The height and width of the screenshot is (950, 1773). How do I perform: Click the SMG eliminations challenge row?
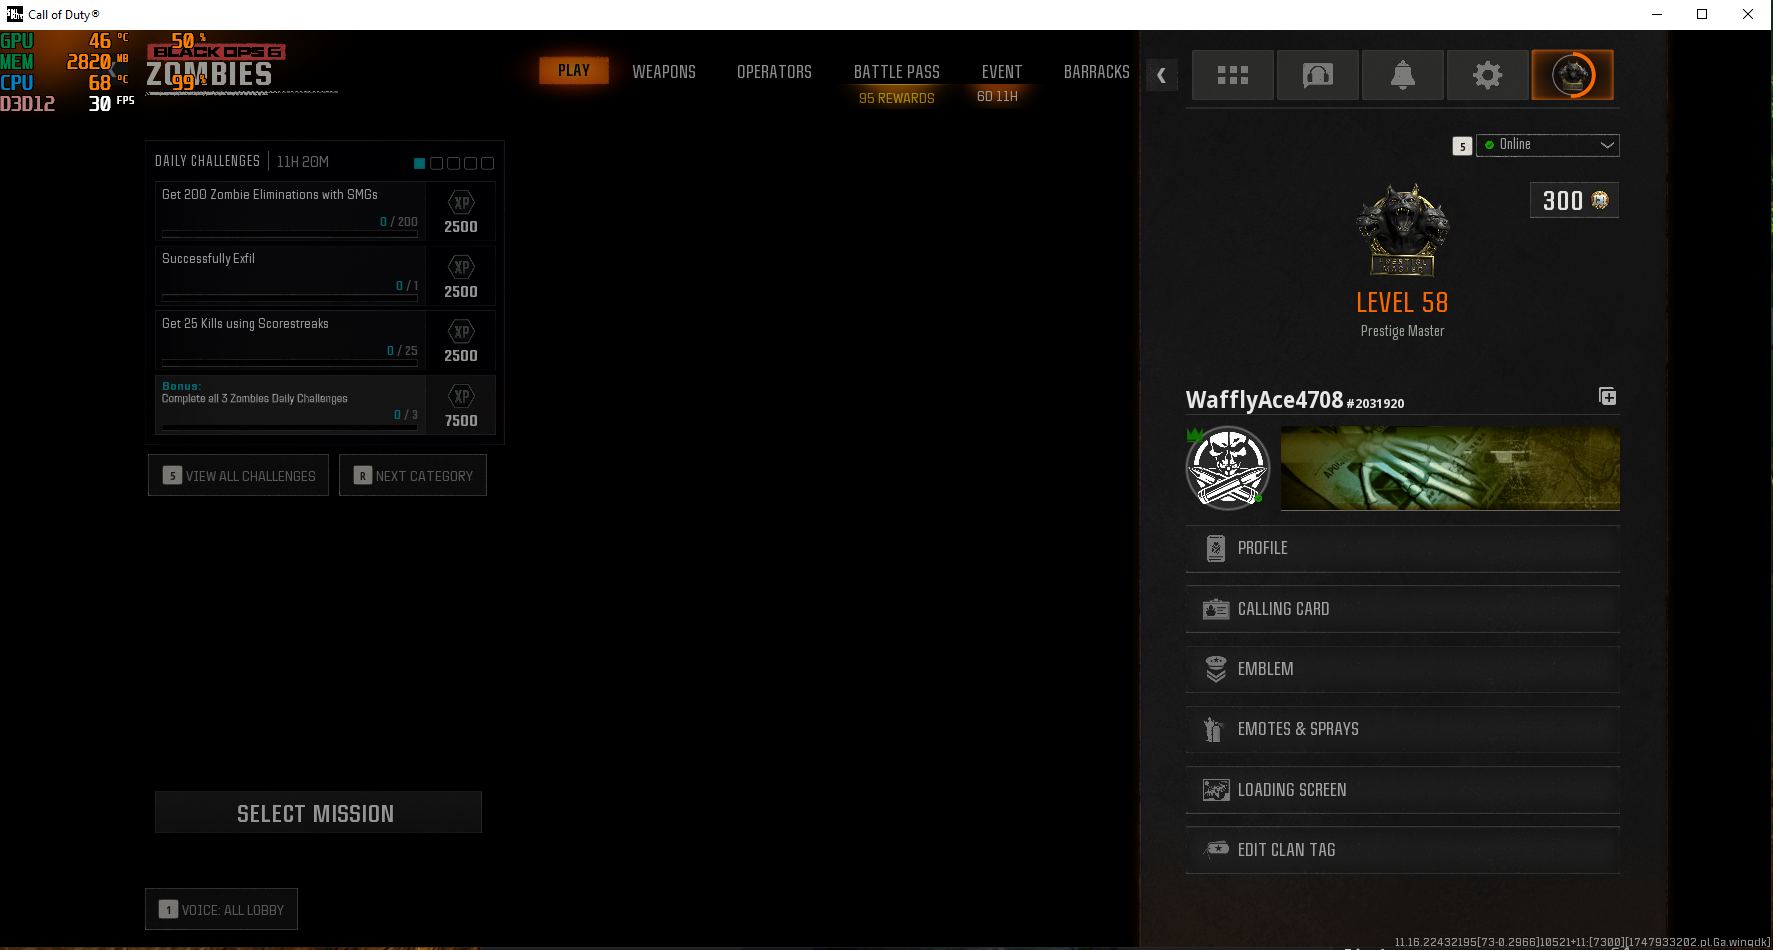coord(325,211)
